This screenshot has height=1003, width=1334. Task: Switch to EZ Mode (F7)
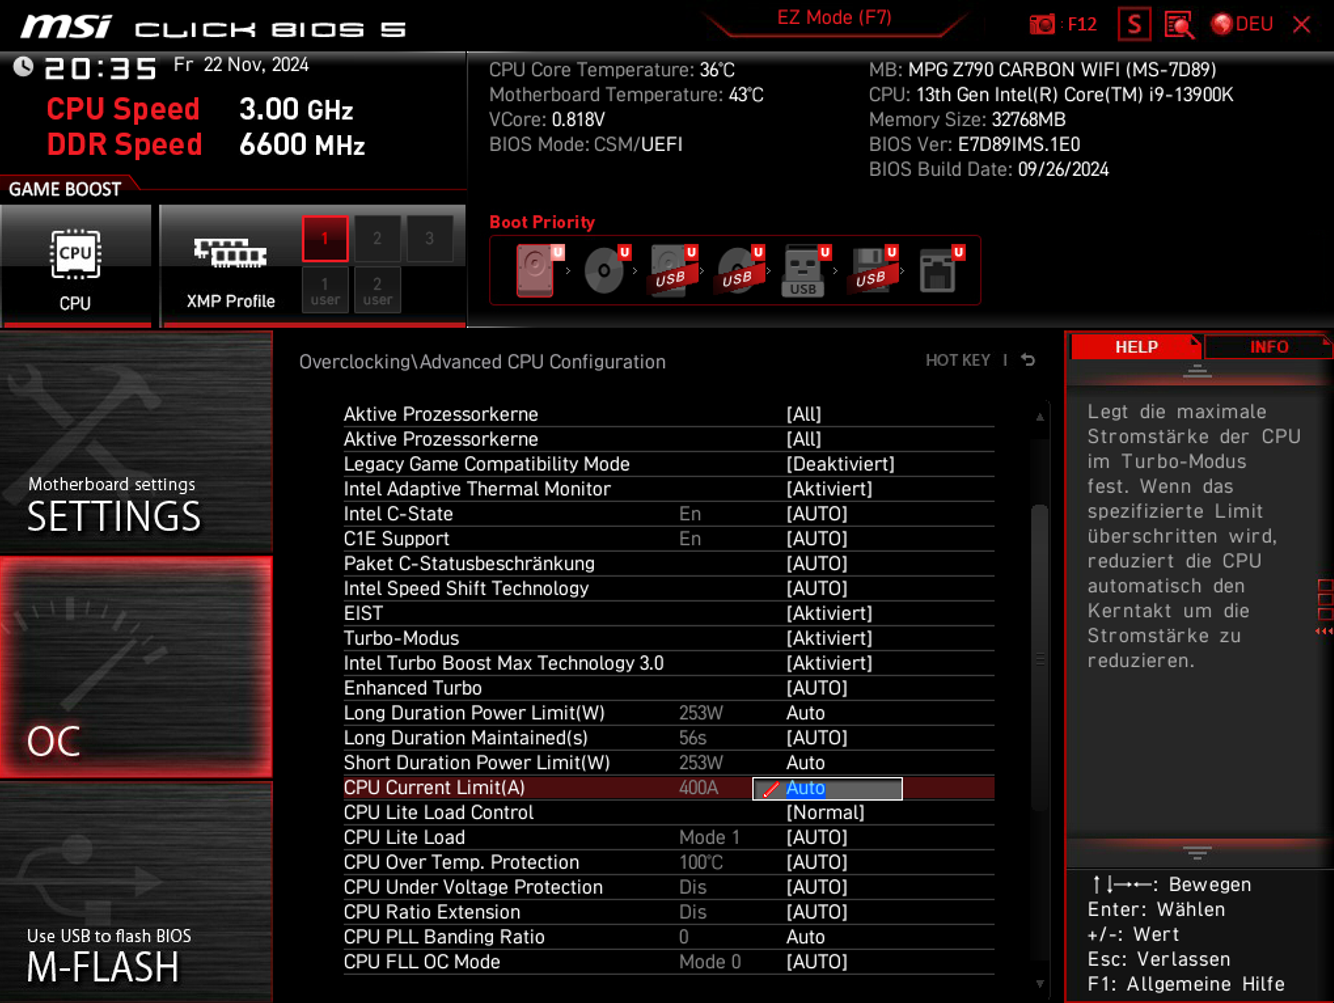(x=834, y=18)
